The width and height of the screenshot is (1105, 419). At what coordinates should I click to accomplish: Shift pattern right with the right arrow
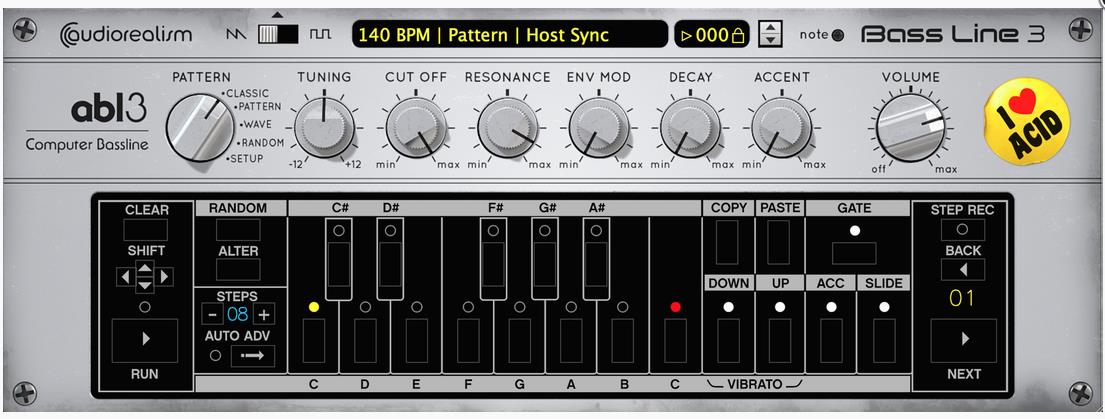(164, 277)
